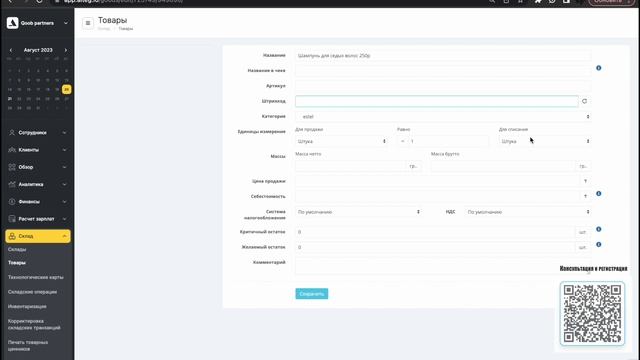This screenshot has width=640, height=360.
Task: Open Складские операции submenu link
Action: 32,292
